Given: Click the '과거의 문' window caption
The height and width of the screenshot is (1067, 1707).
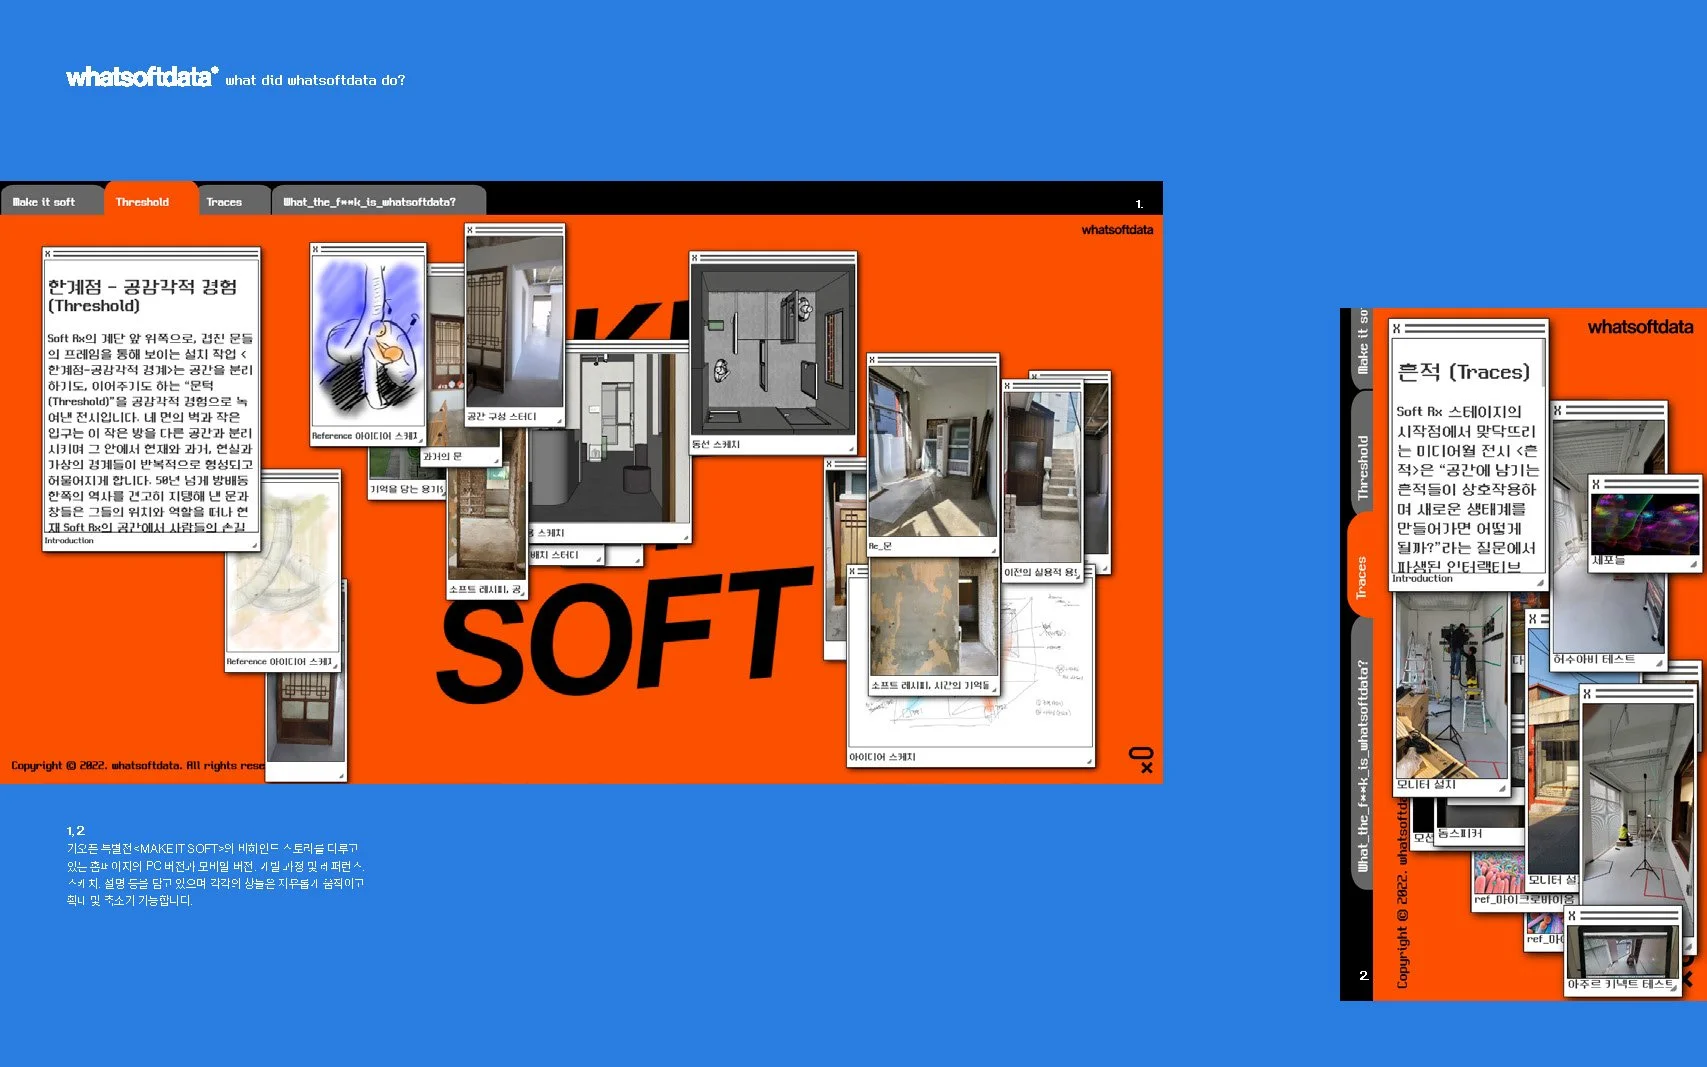Looking at the screenshot, I should coord(442,456).
